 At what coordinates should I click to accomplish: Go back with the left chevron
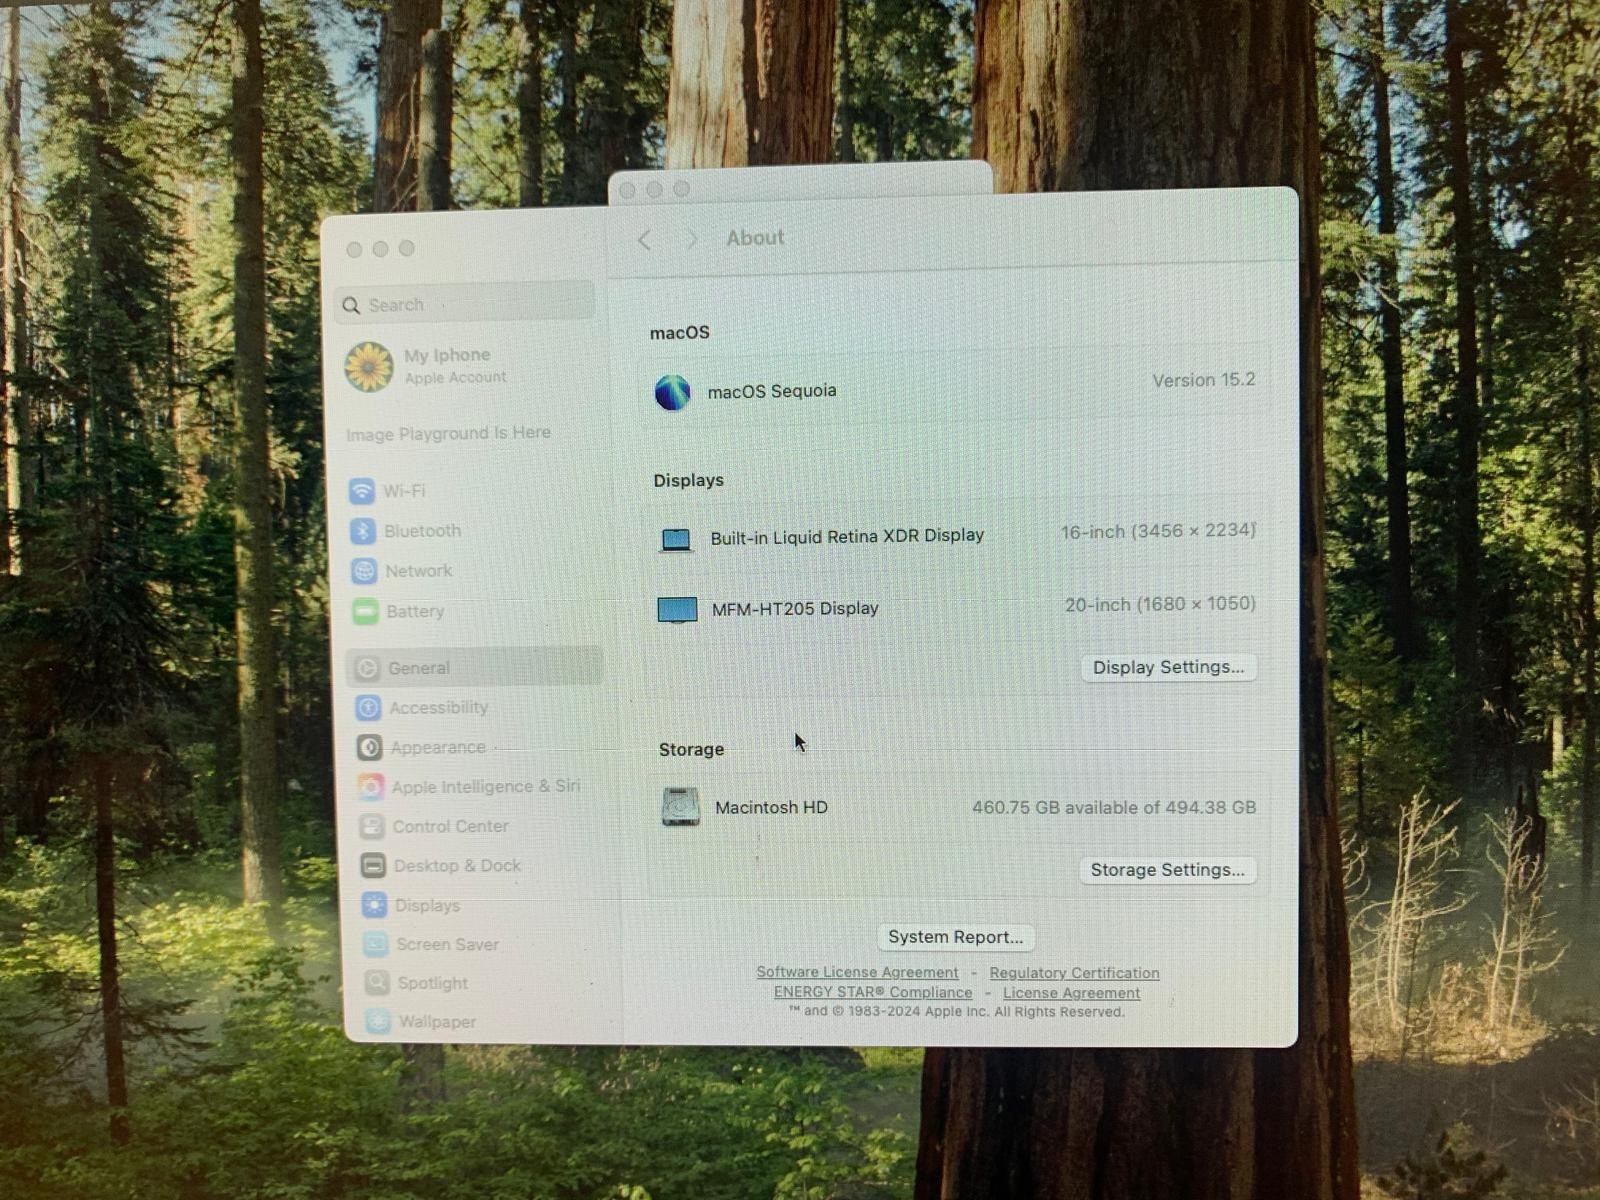645,240
